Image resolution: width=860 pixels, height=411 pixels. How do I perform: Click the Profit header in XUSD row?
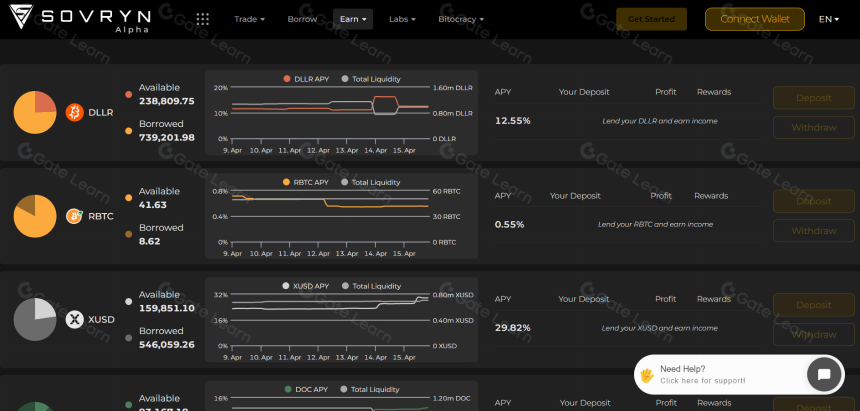(666, 299)
